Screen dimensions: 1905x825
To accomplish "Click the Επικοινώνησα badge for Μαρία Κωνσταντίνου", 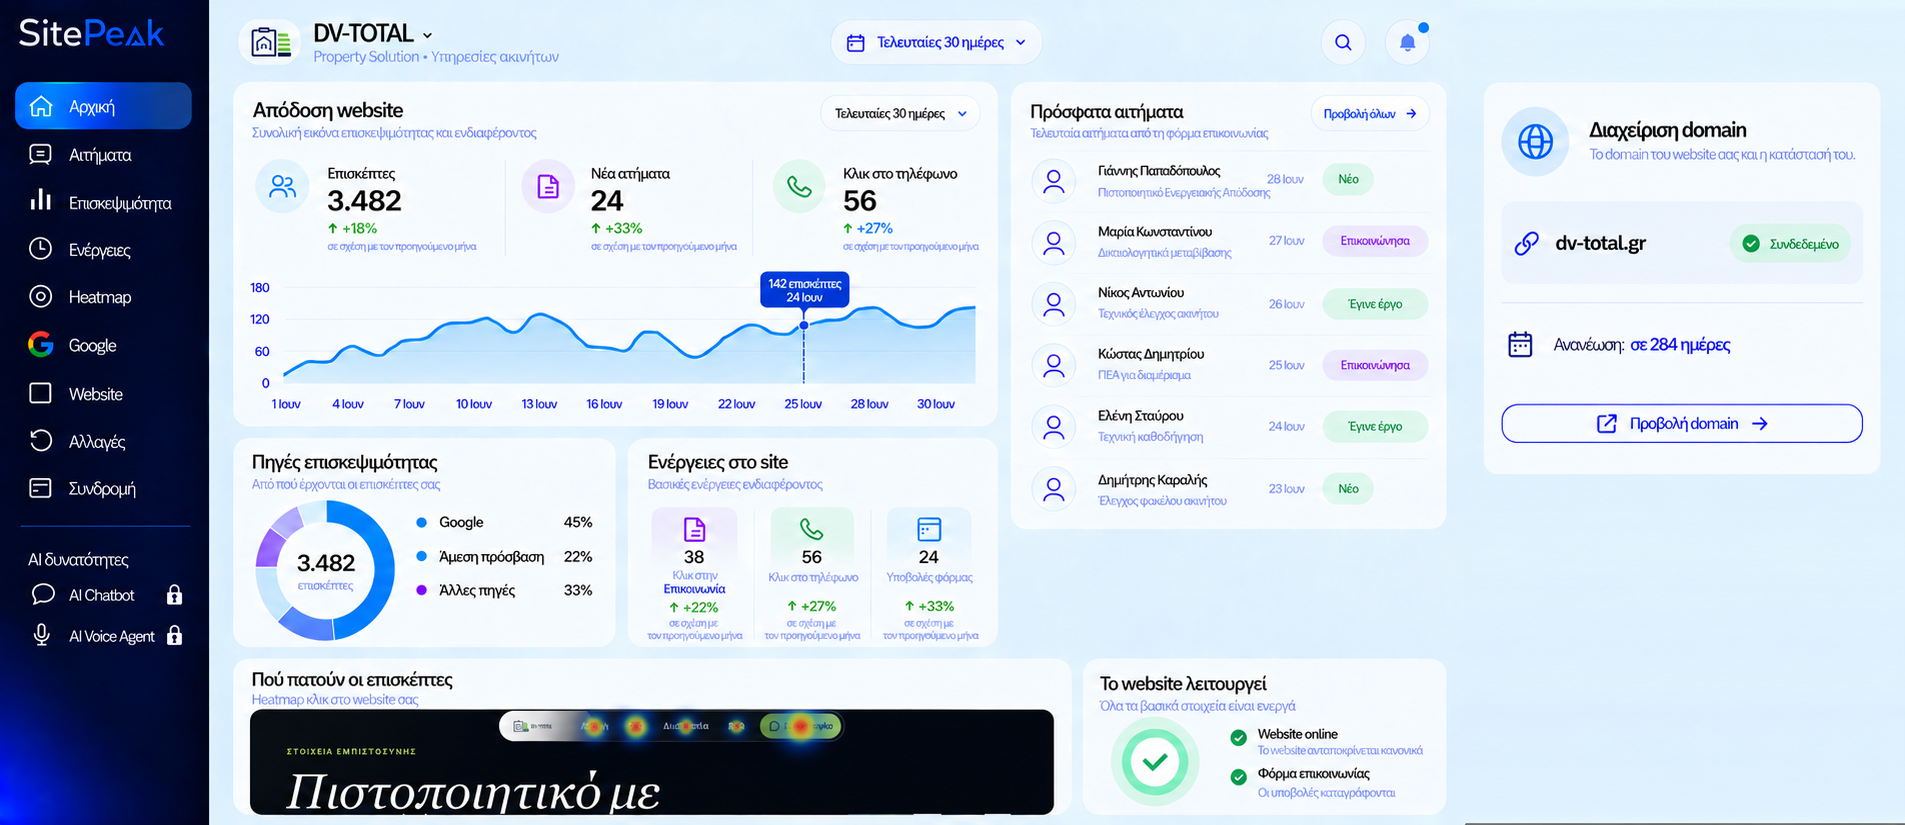I will [1375, 241].
